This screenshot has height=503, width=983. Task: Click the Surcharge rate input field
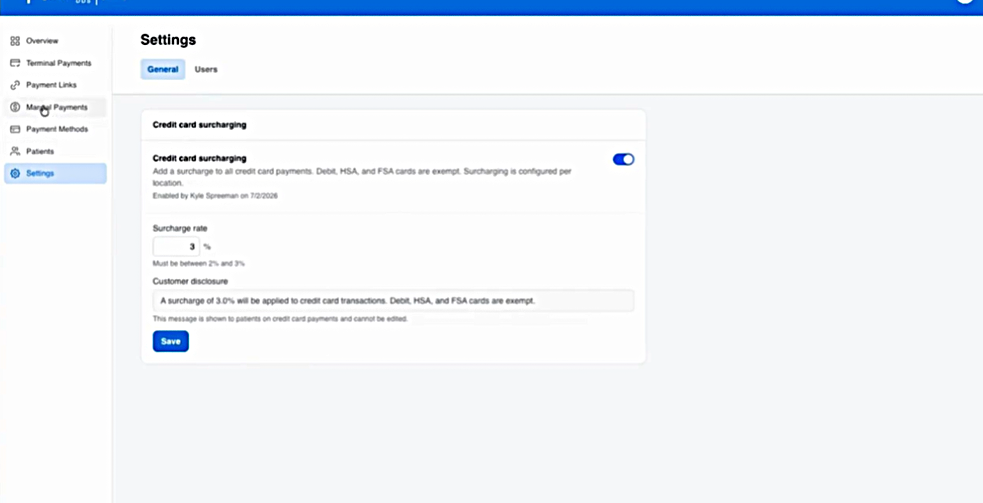tap(176, 246)
